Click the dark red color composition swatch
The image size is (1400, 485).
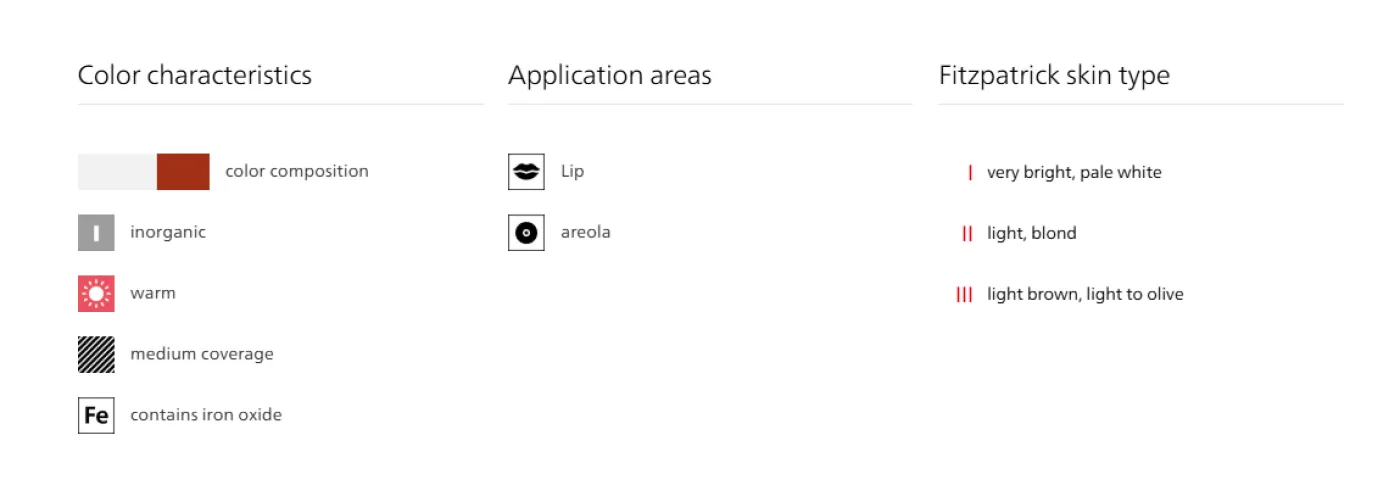point(183,172)
